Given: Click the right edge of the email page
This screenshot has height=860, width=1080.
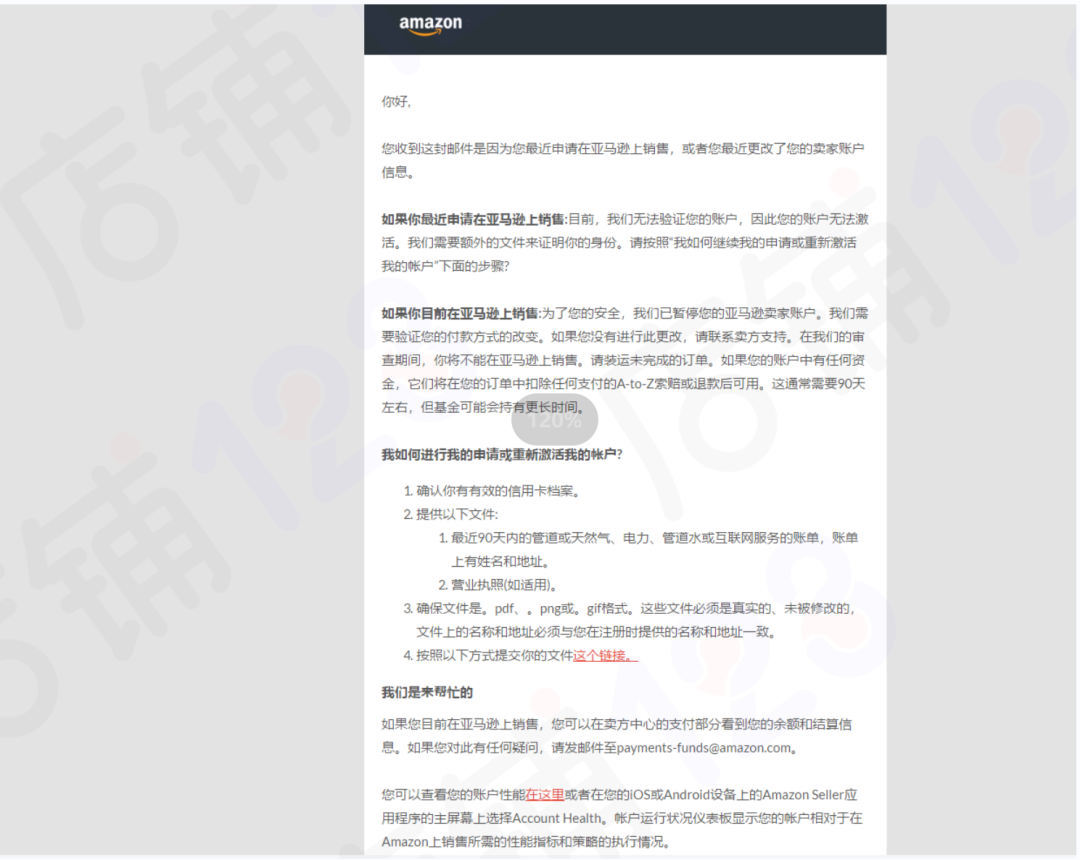Looking at the screenshot, I should pos(884,430).
